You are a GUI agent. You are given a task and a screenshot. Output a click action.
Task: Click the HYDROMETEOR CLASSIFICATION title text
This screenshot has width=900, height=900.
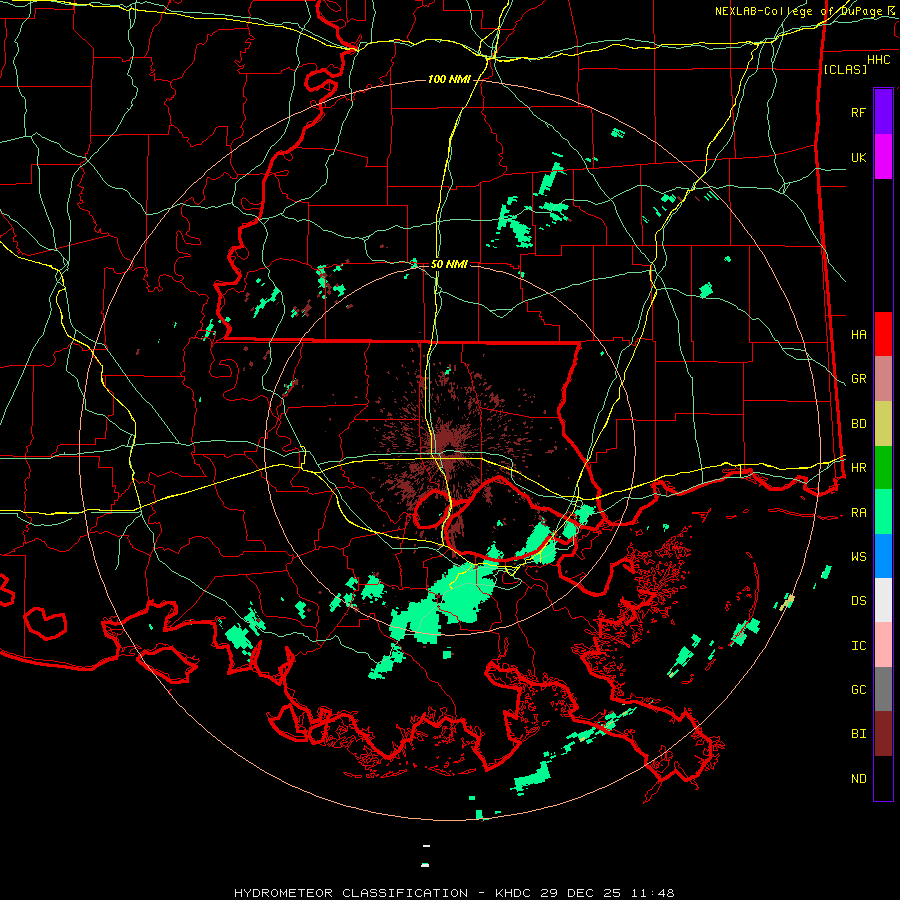point(351,893)
